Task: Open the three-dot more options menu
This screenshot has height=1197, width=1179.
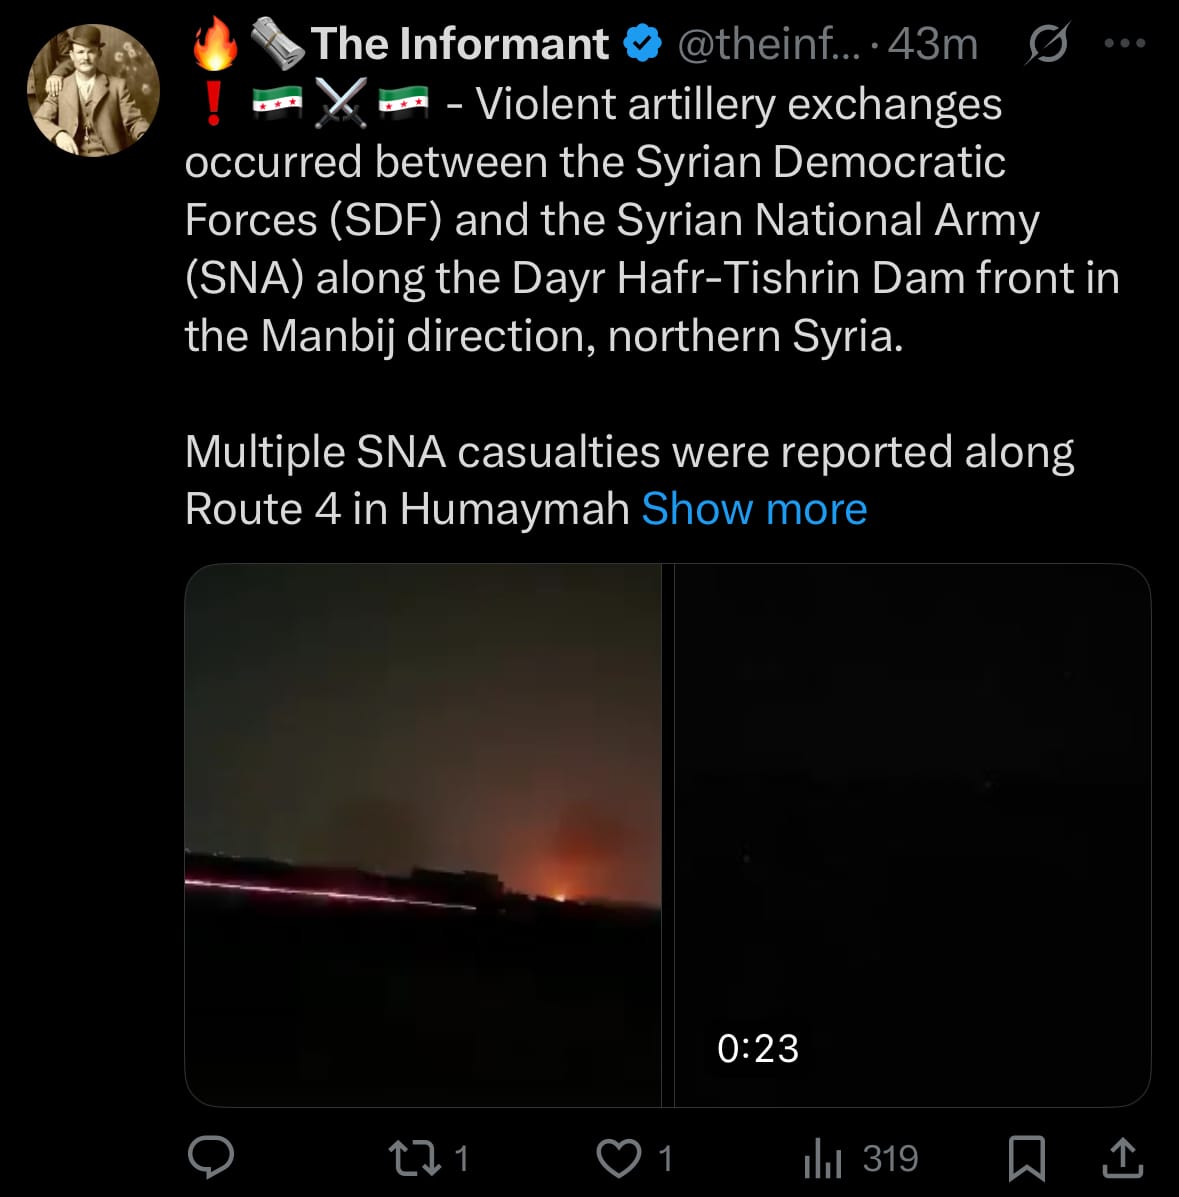Action: click(1124, 44)
